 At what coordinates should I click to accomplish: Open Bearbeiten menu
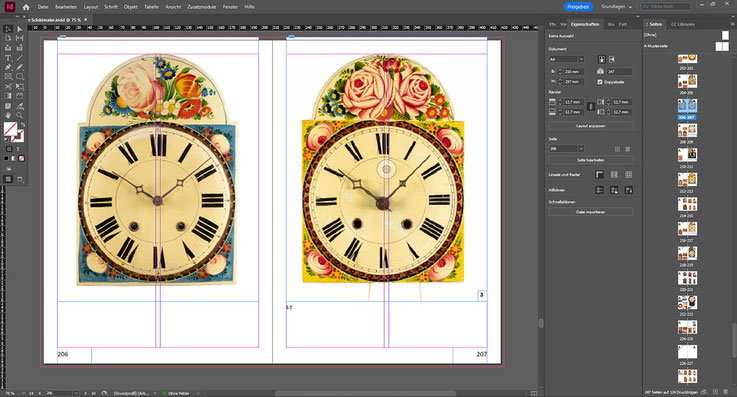click(66, 7)
